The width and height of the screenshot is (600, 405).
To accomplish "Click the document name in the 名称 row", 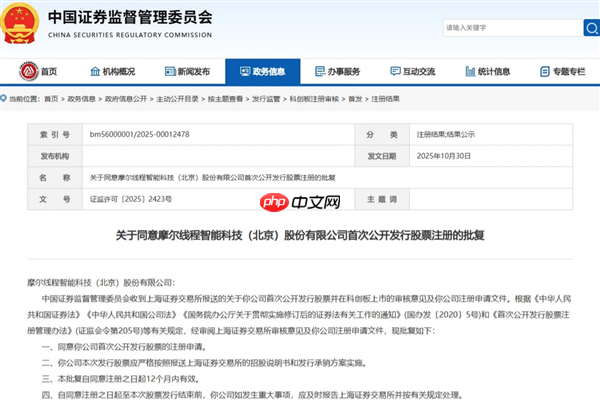I will click(x=213, y=178).
